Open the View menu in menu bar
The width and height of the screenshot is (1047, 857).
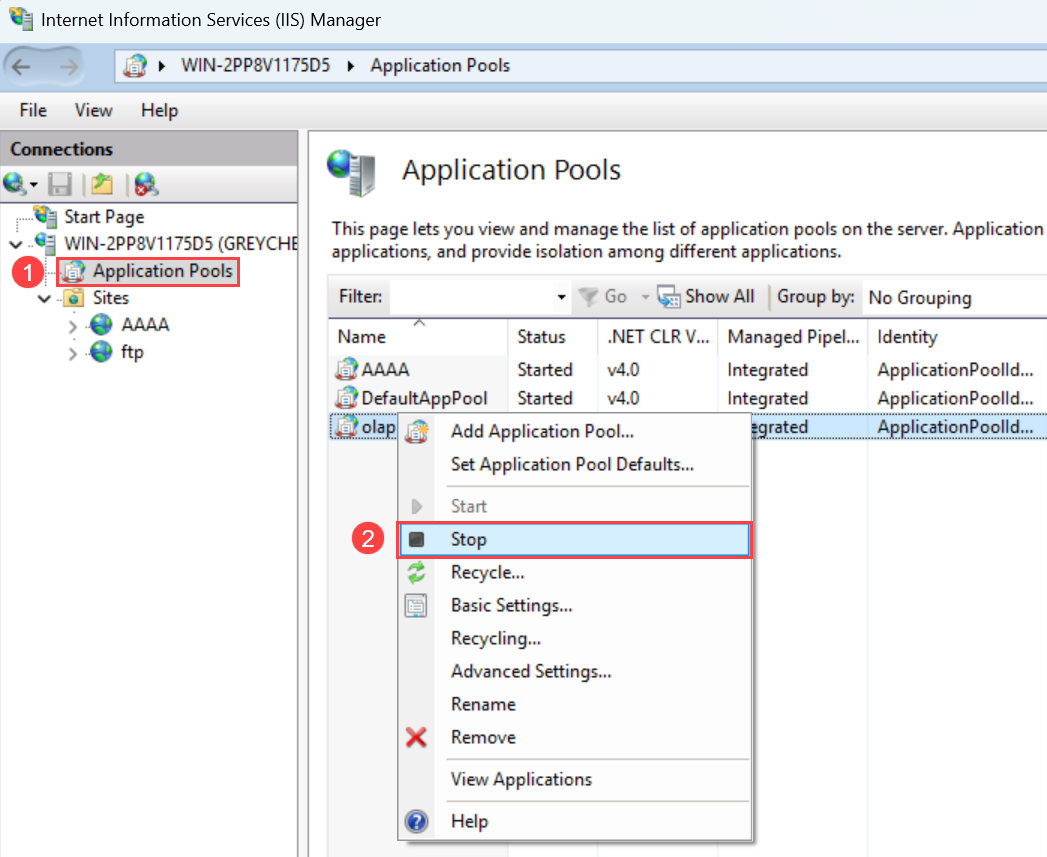click(x=93, y=110)
